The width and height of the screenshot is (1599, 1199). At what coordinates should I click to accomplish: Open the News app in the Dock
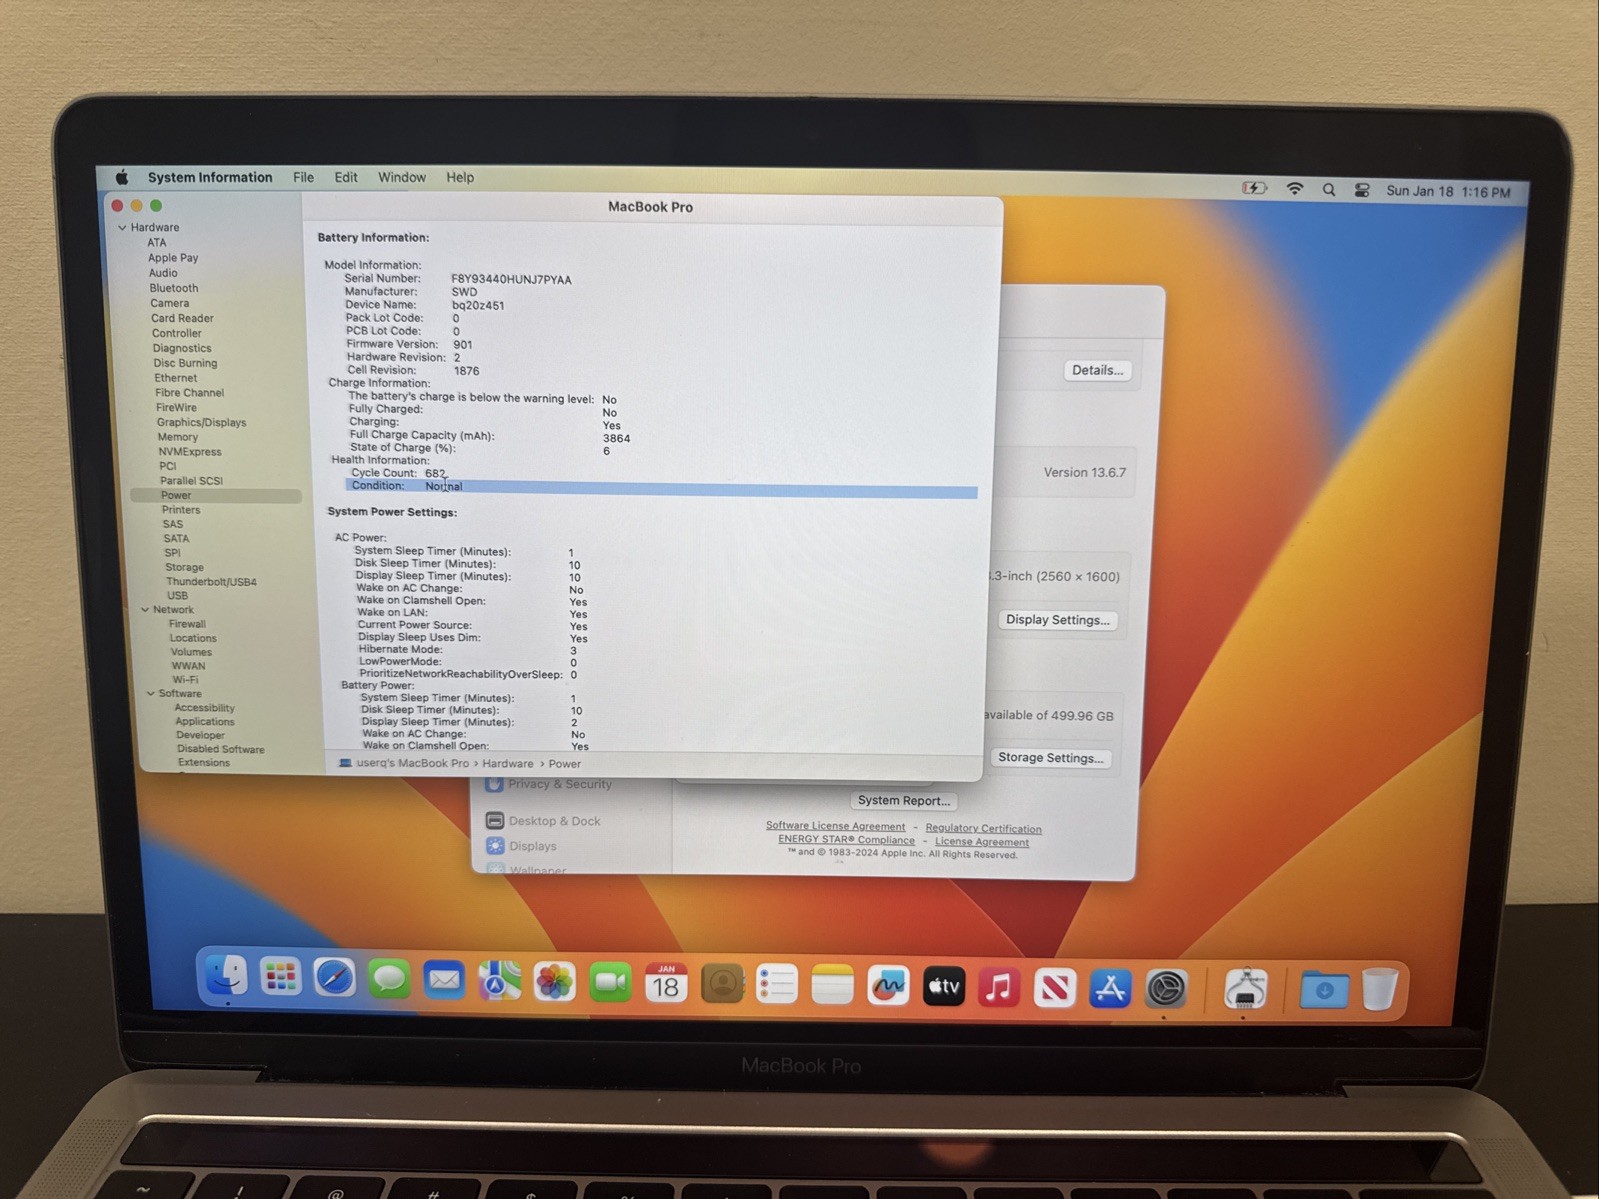pyautogui.click(x=1054, y=989)
